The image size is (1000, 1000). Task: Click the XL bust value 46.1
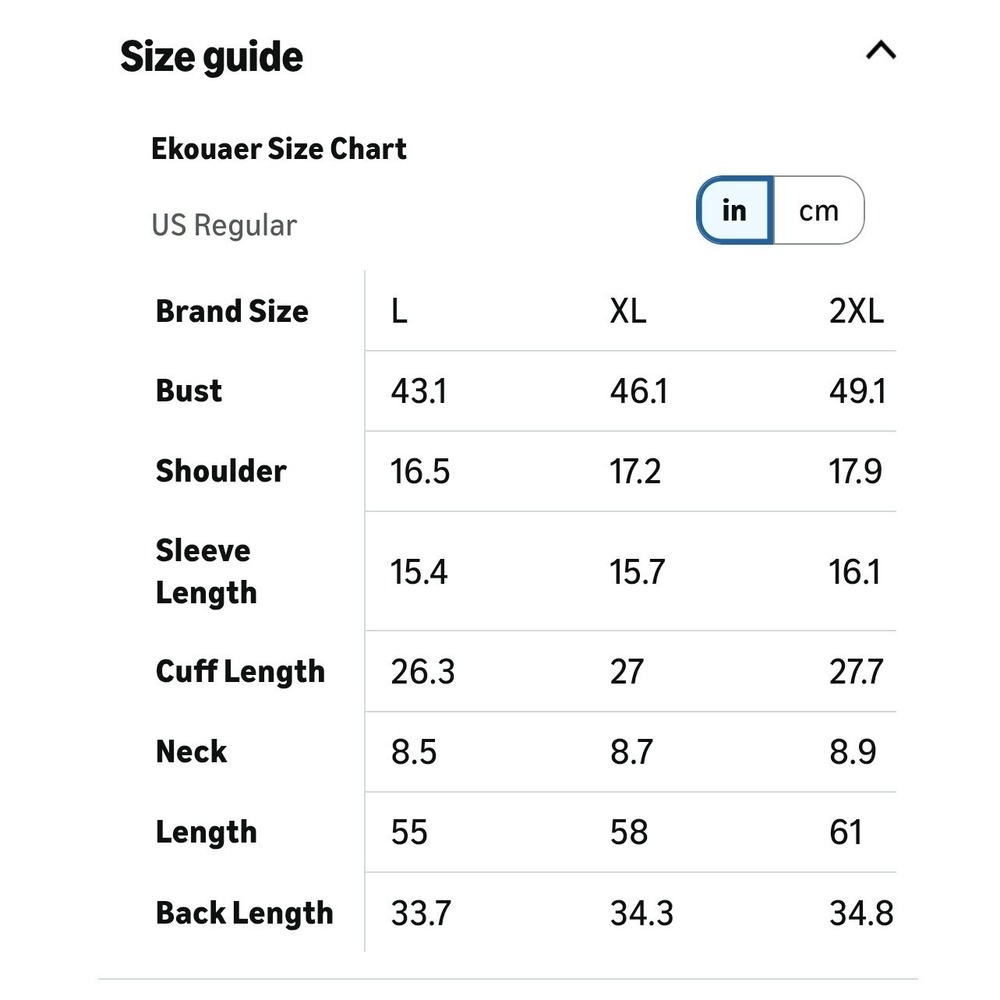coord(639,391)
